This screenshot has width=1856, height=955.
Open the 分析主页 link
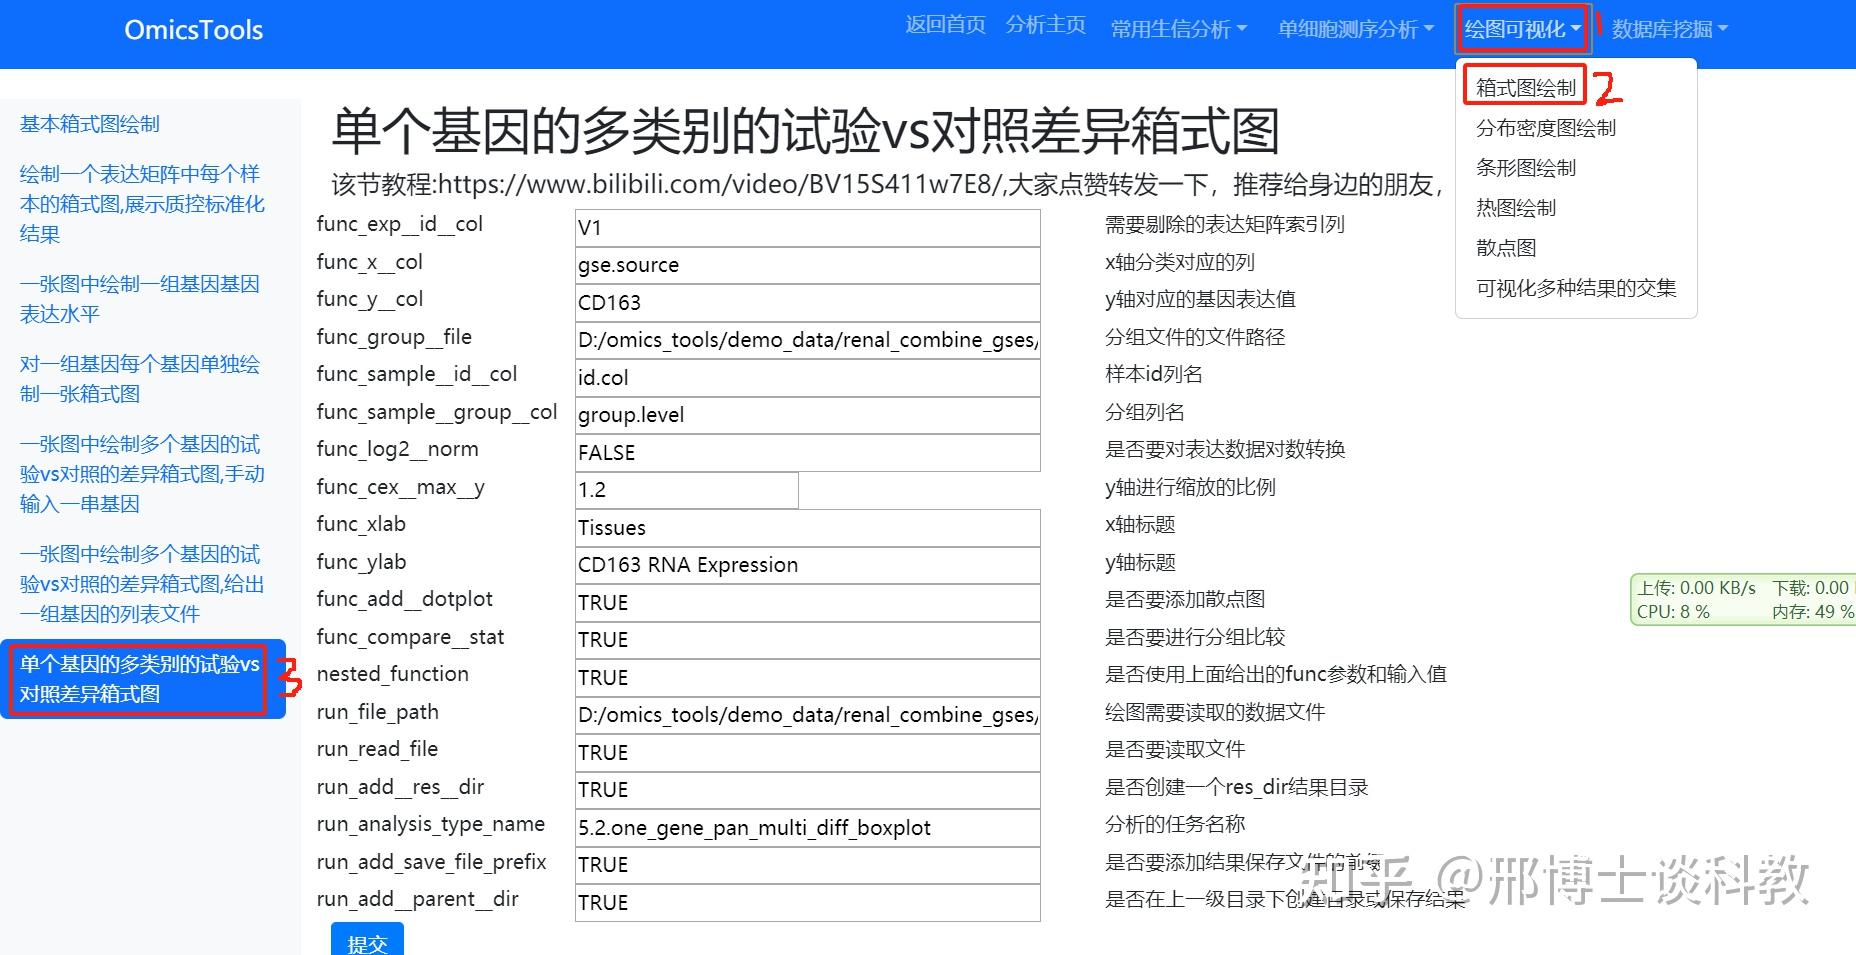click(1046, 25)
